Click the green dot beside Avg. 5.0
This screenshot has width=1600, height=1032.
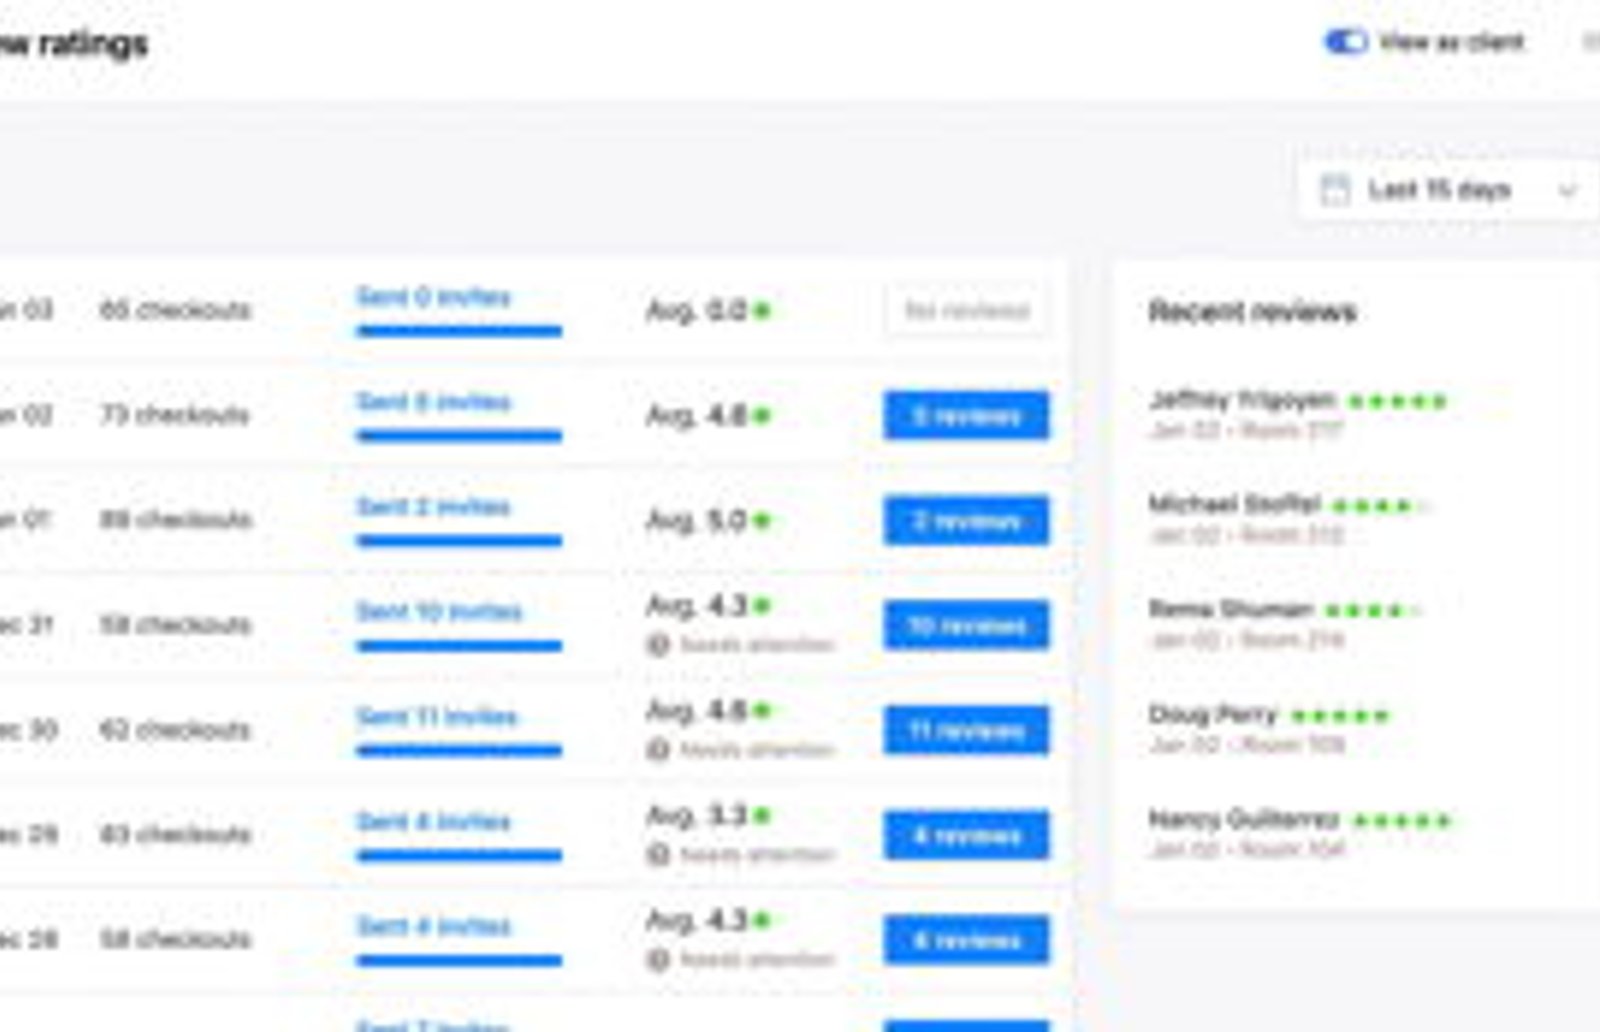pos(762,520)
